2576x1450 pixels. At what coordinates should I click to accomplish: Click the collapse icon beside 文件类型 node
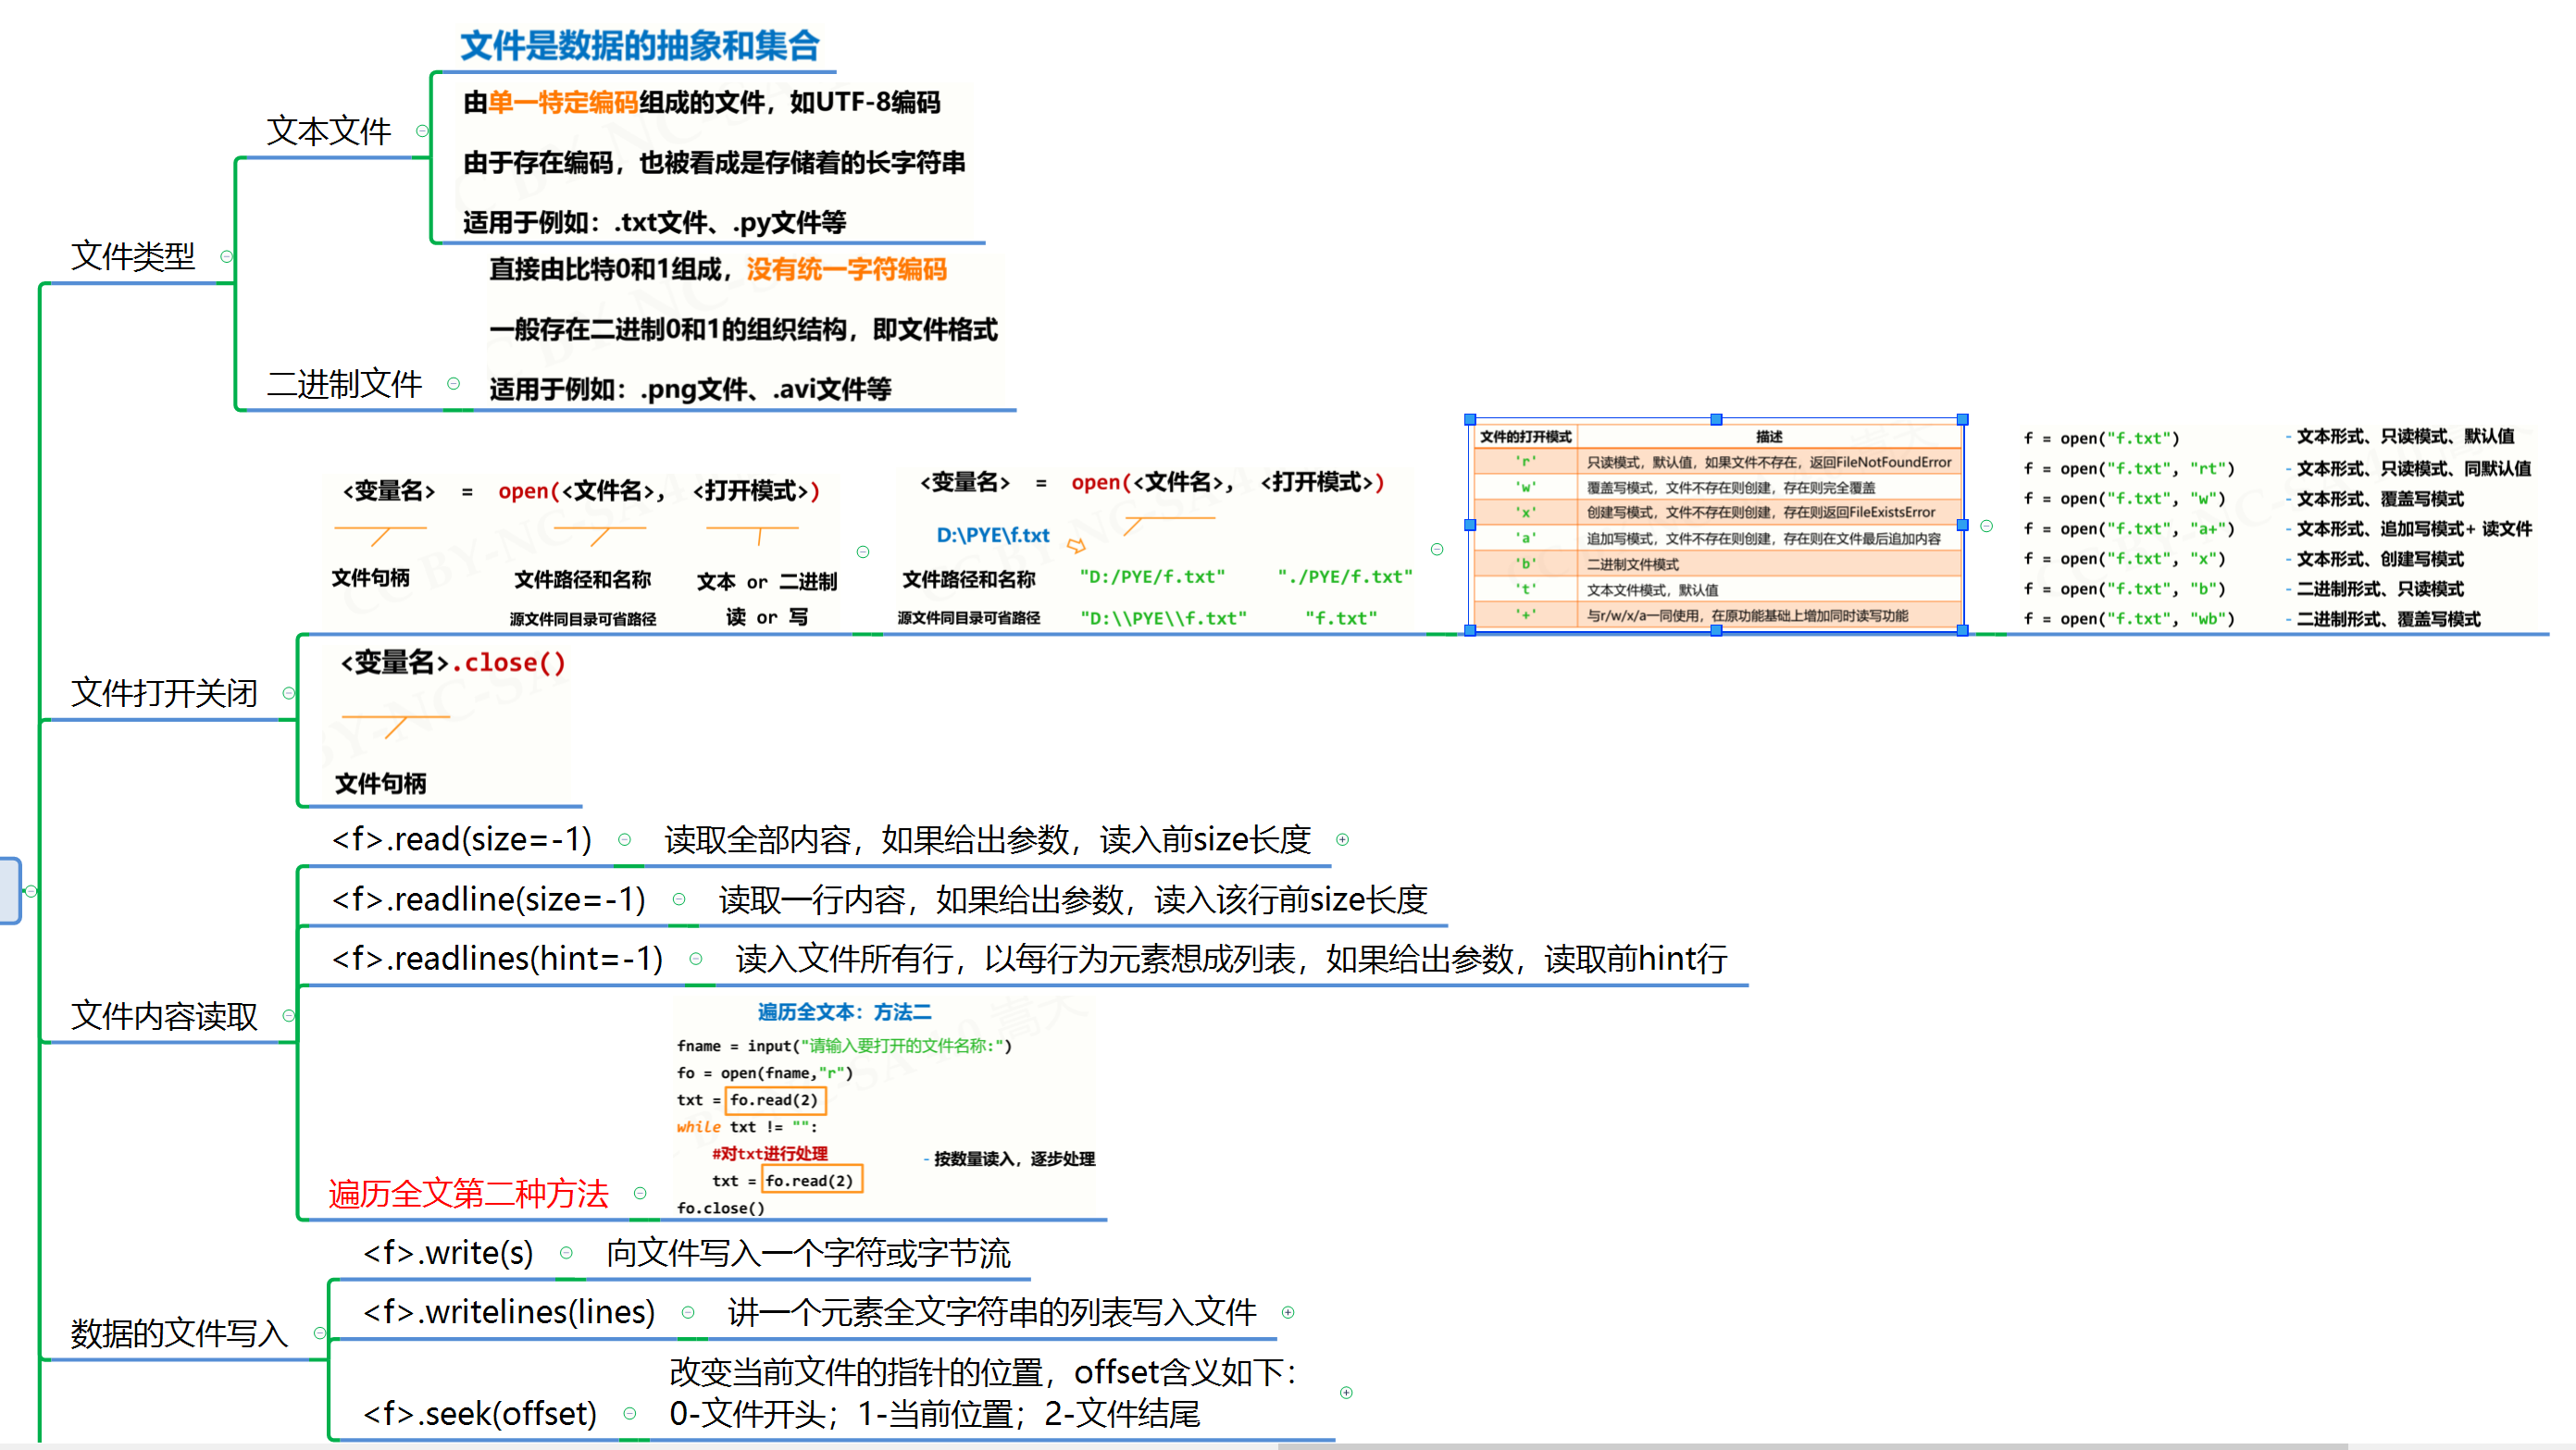226,257
